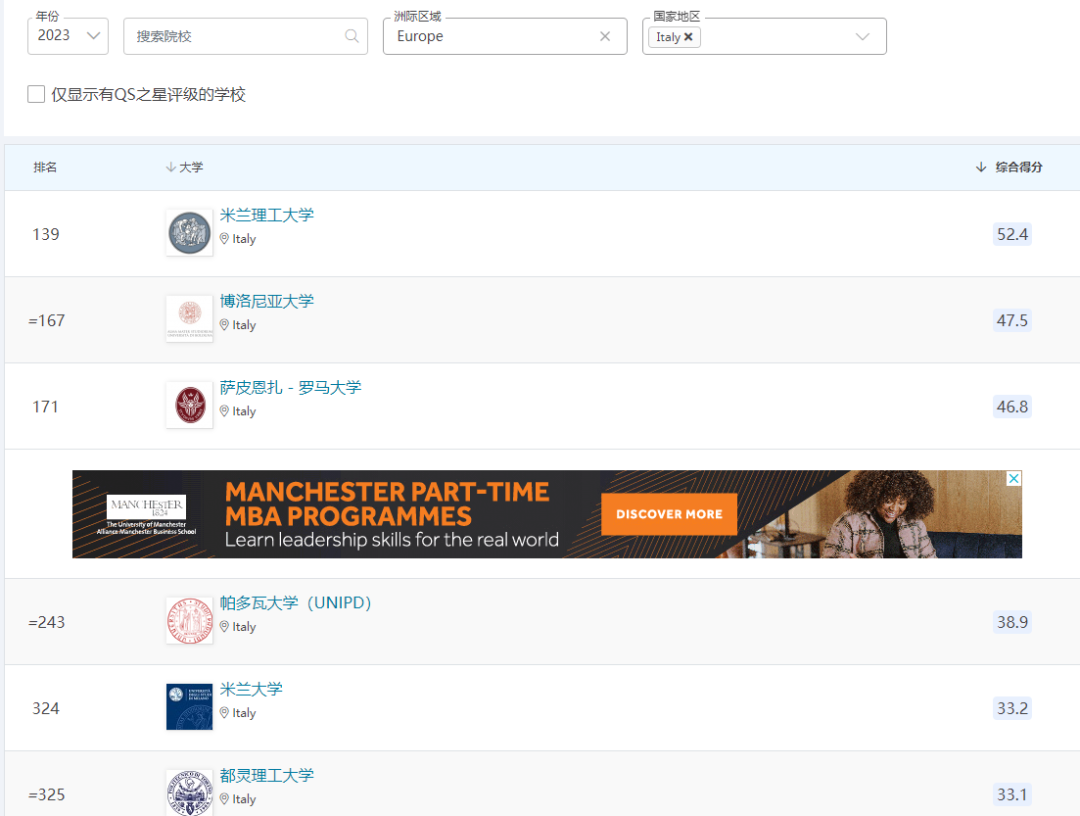Click rank 171 cell
The height and width of the screenshot is (816, 1080).
tap(45, 406)
